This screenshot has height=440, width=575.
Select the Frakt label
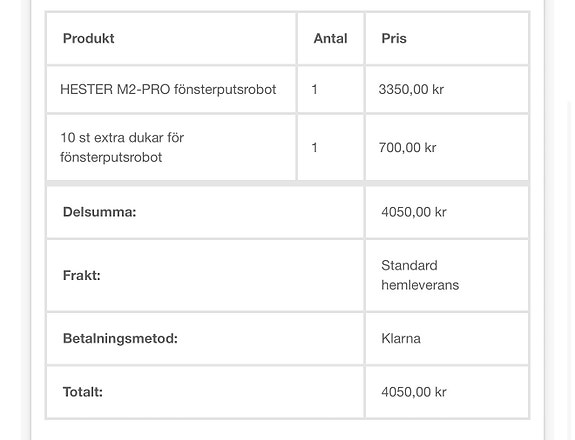[81, 275]
